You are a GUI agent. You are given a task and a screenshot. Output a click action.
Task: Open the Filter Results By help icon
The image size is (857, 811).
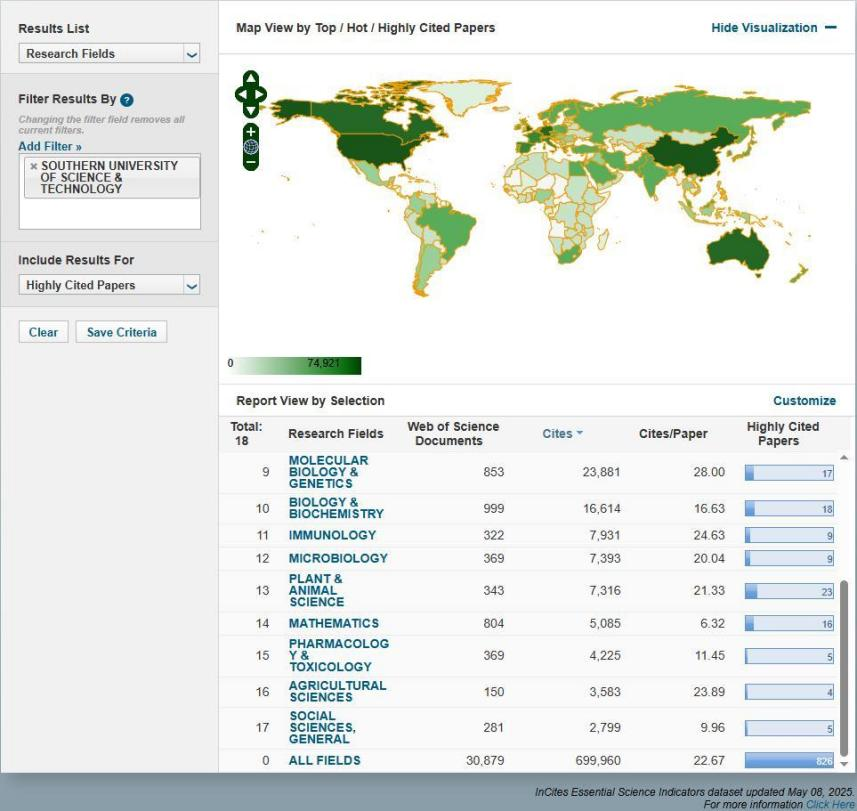(127, 100)
